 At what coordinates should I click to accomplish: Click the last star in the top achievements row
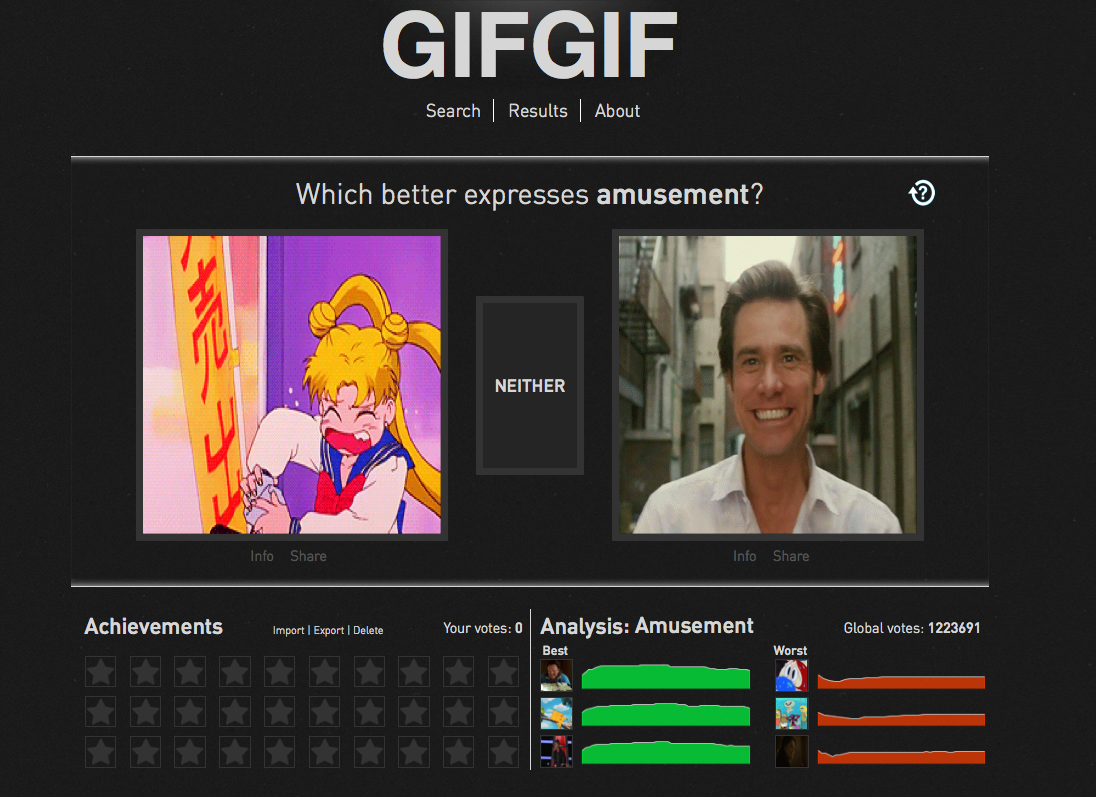[502, 672]
